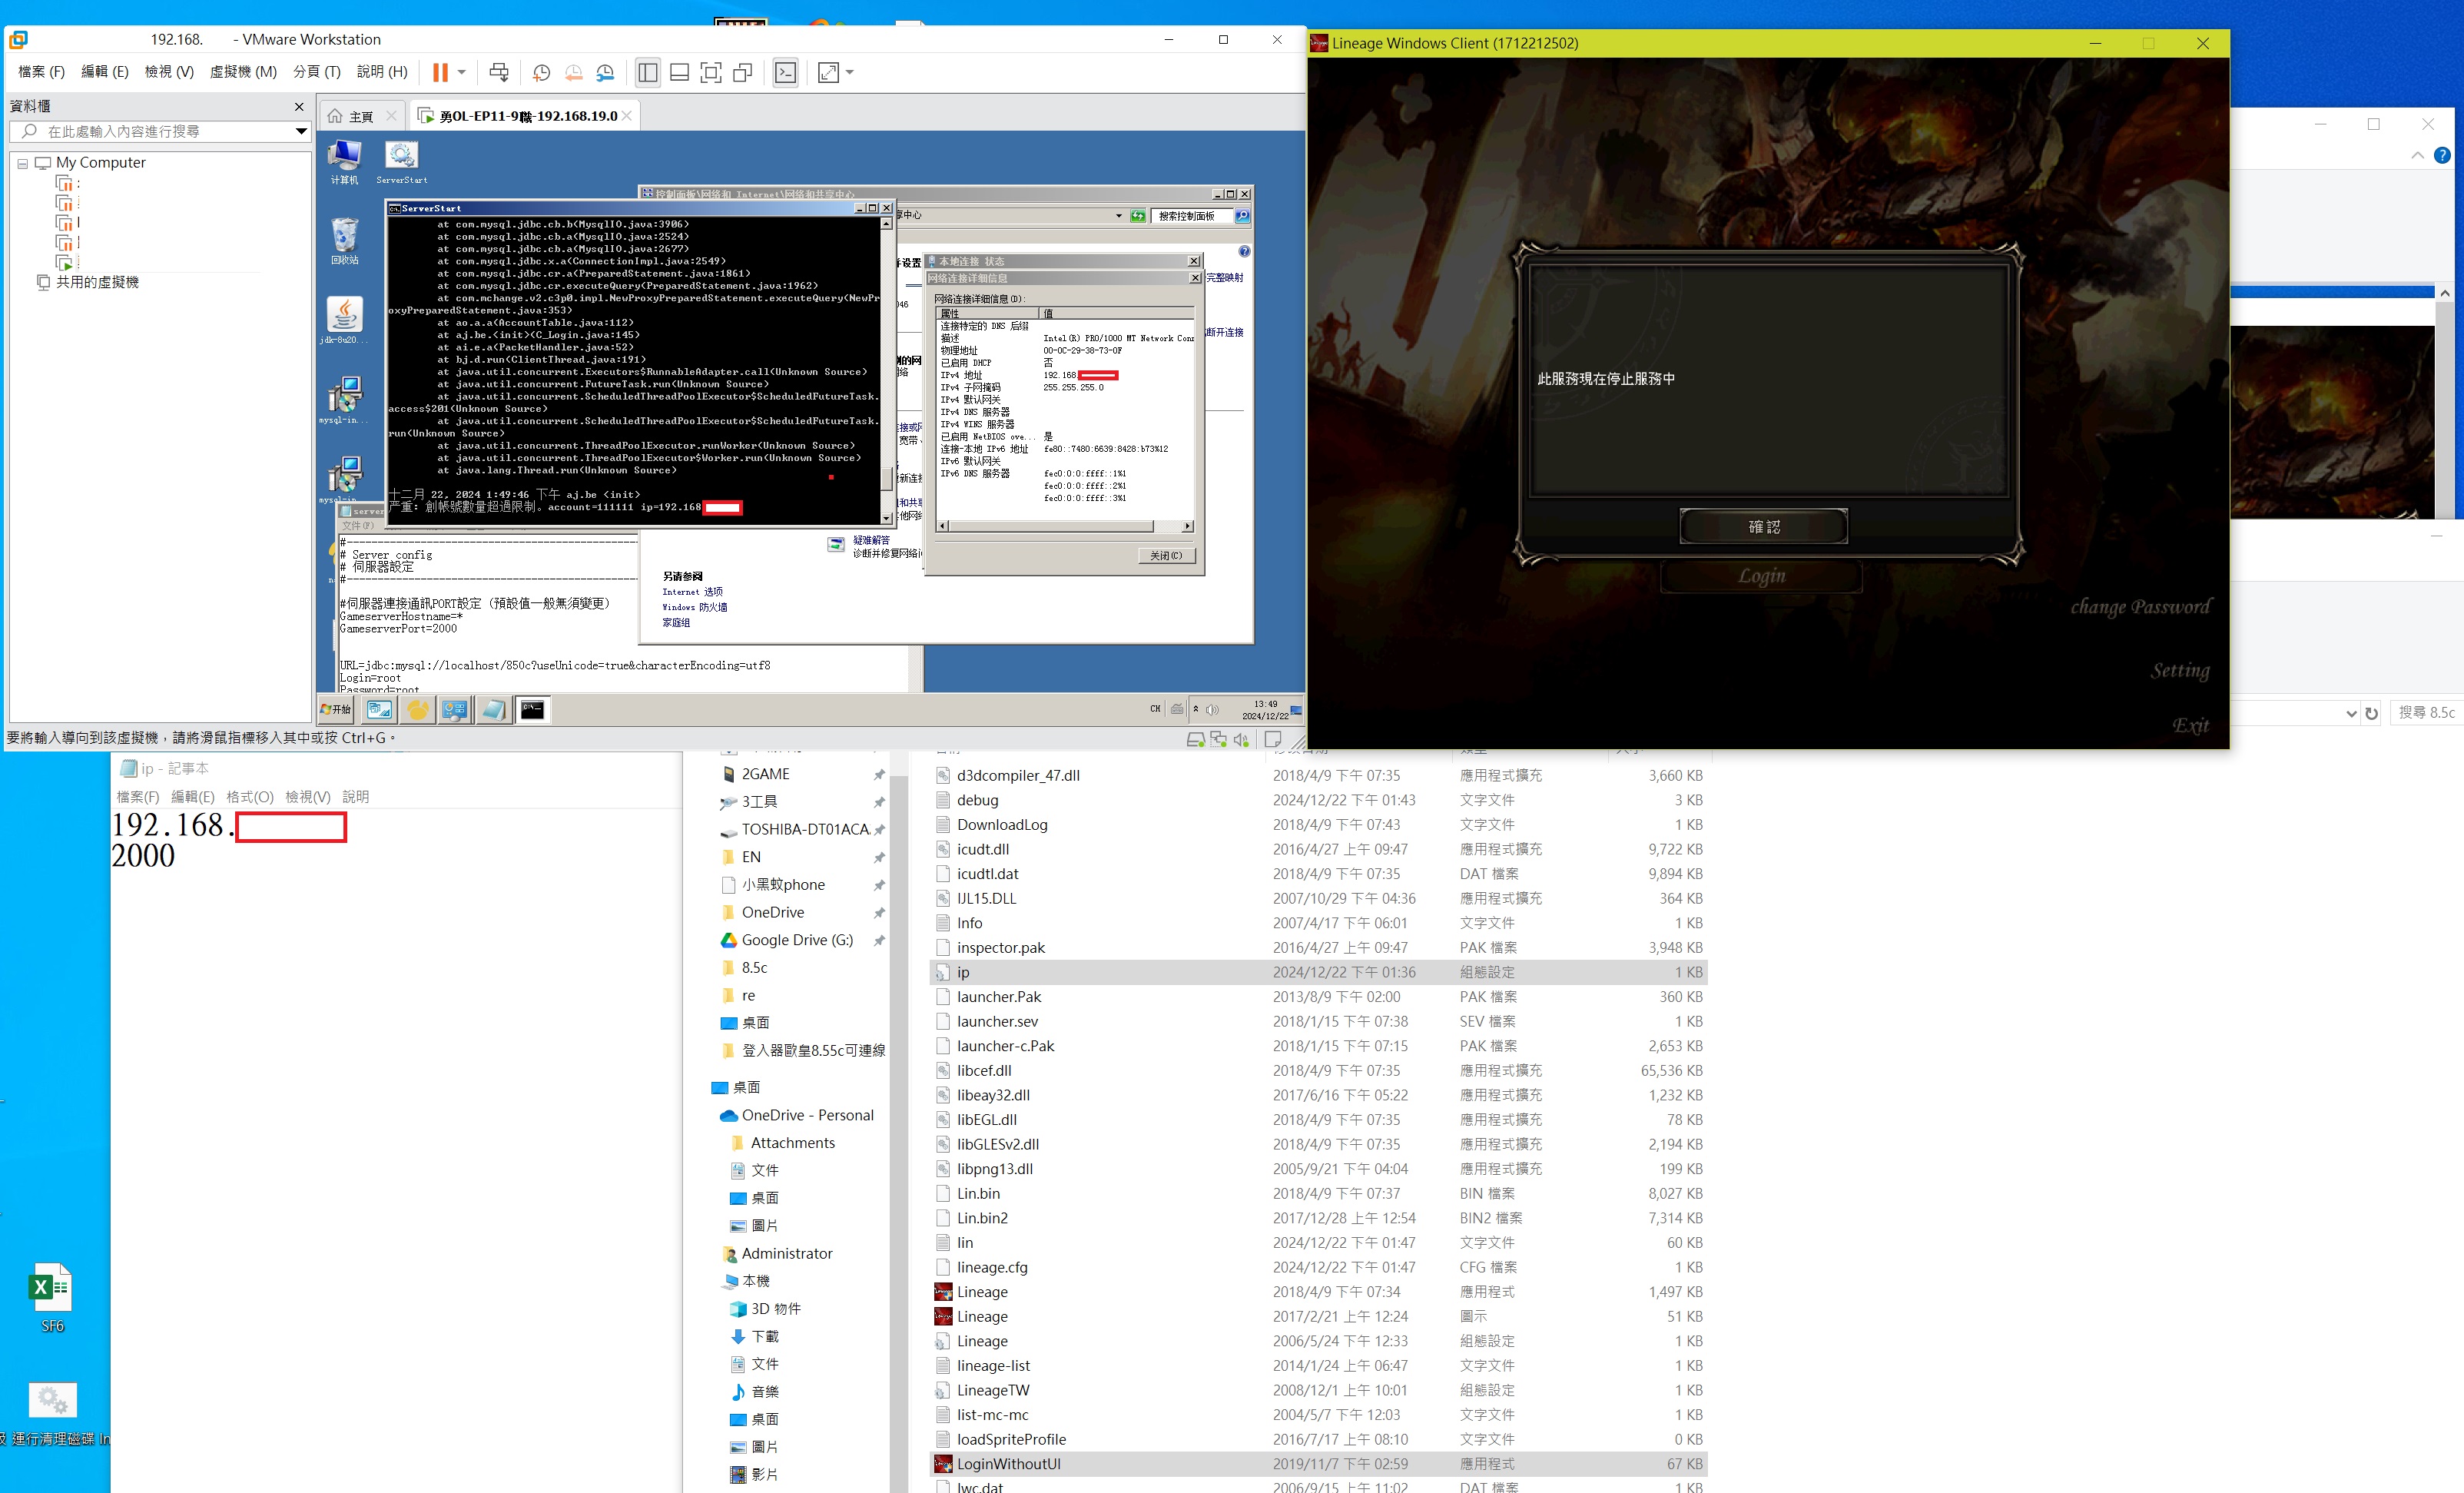The width and height of the screenshot is (2464, 1493).
Task: Click the Explorer refresh icon beside address bar
Action: coord(2371,713)
